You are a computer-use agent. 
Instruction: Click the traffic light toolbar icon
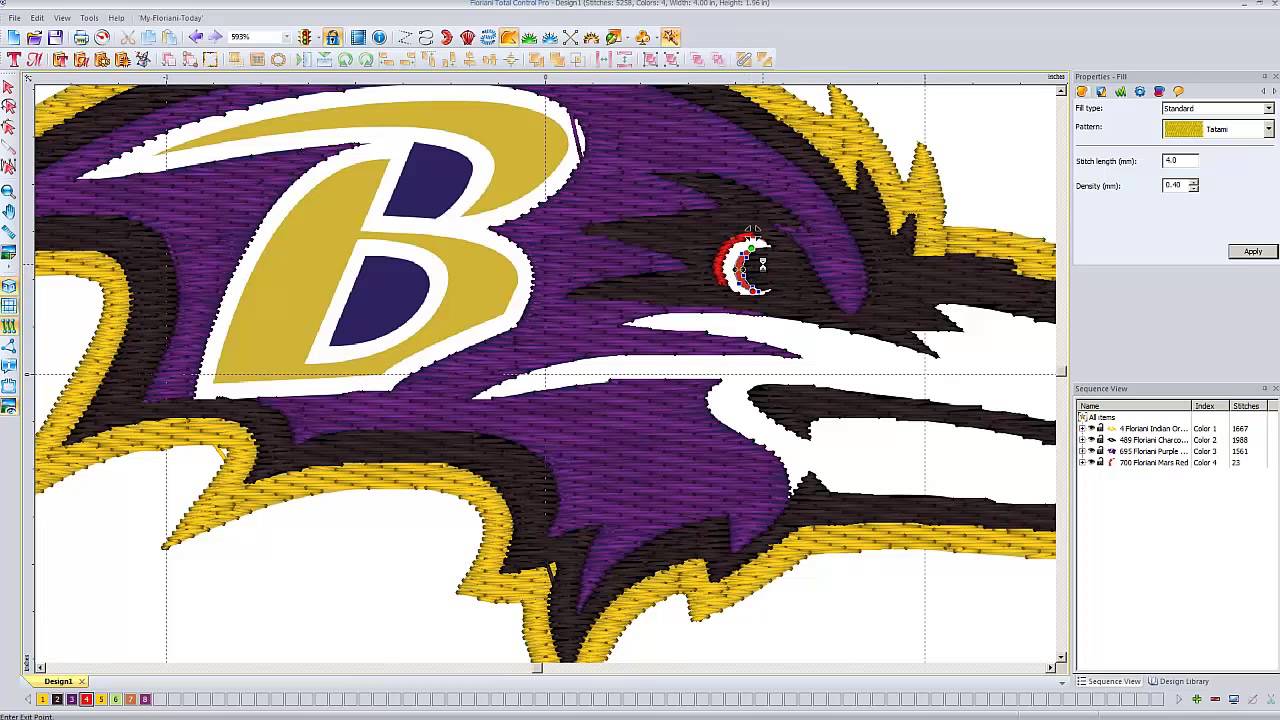click(306, 37)
